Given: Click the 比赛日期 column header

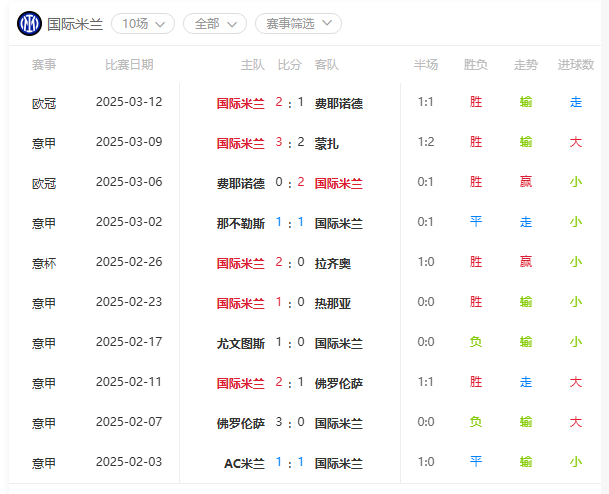Looking at the screenshot, I should [129, 64].
